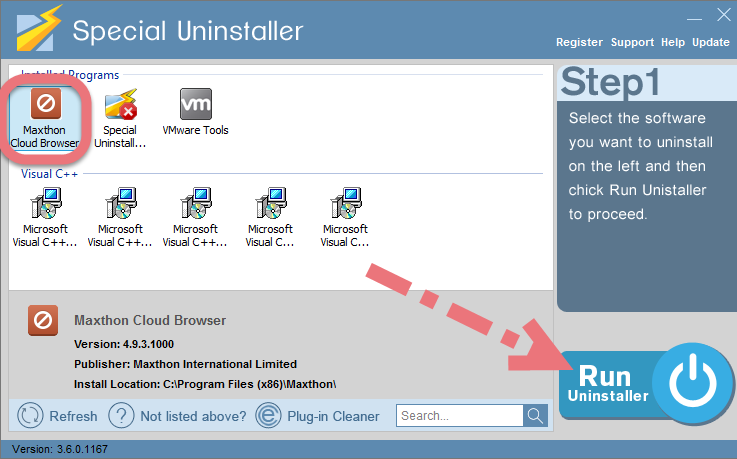Select the third Microsoft Visual C++ entry

click(196, 218)
